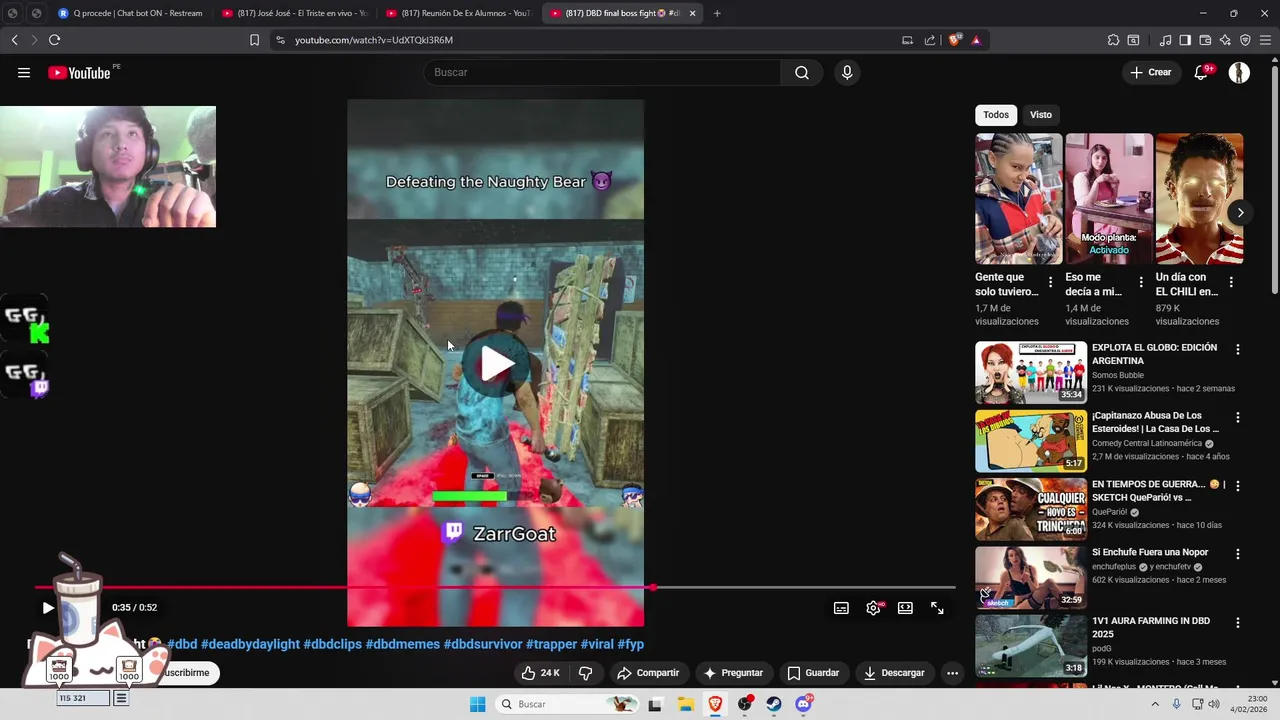Toggle the browser sidebar panel
Viewport: 1280px width, 720px height.
[x=1185, y=40]
